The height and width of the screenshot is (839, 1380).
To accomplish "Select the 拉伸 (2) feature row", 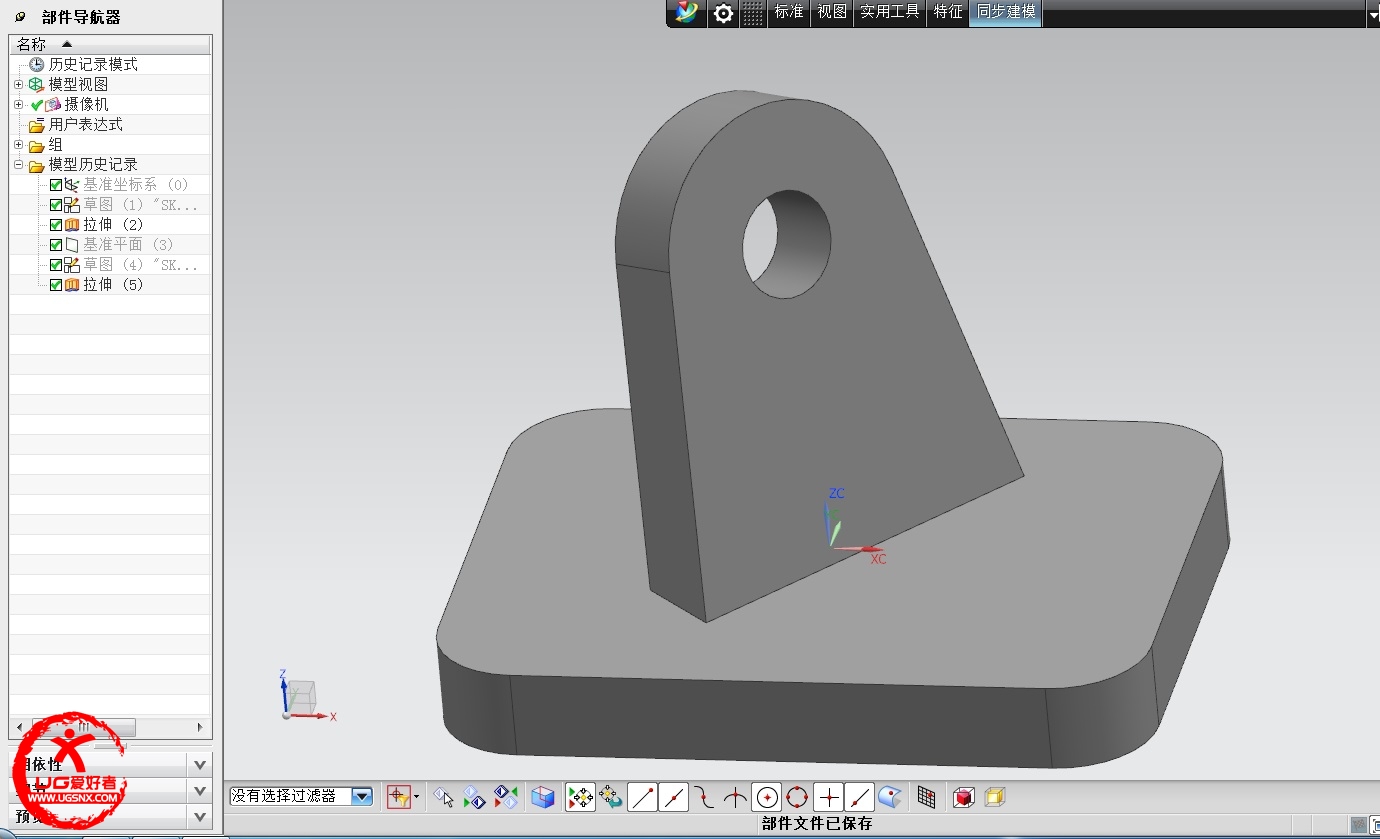I will click(113, 224).
